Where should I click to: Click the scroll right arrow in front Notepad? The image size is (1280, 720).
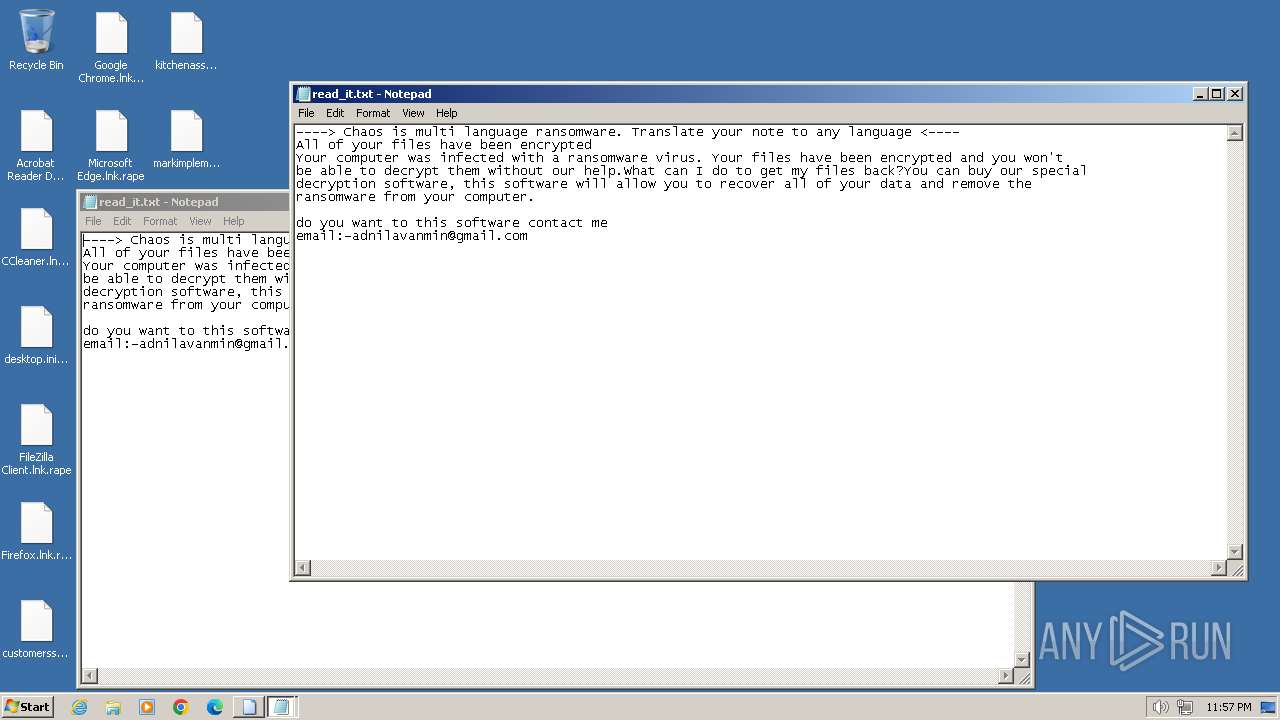[1218, 568]
